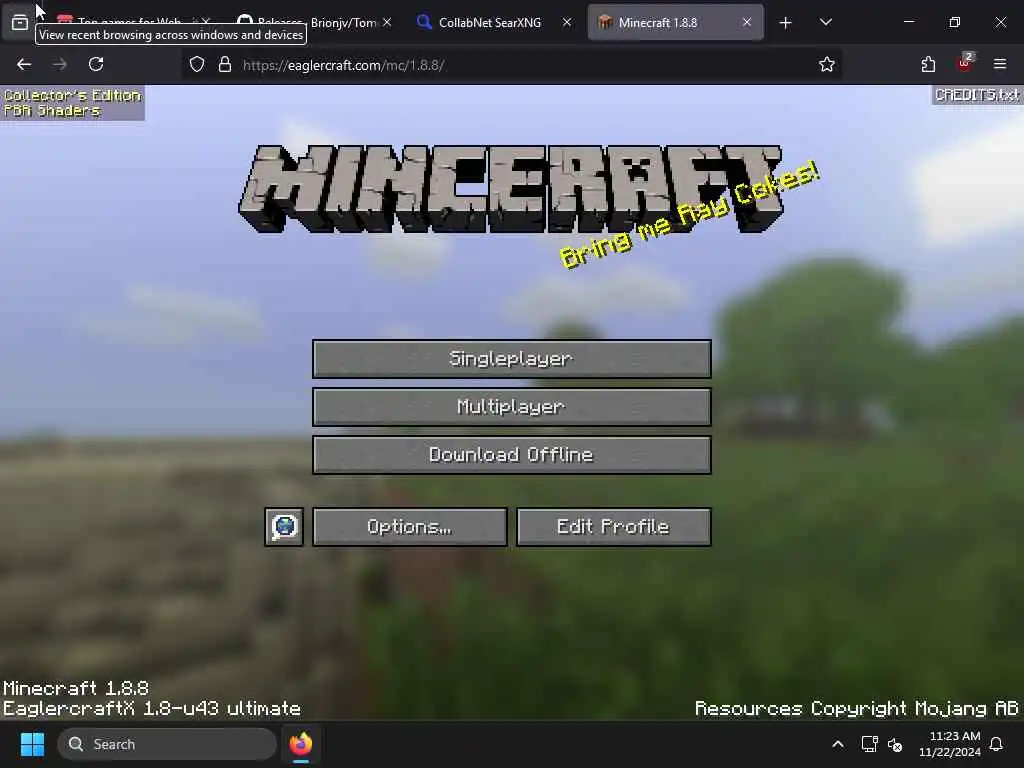Open the Windows Start menu
The image size is (1024, 768).
point(32,744)
